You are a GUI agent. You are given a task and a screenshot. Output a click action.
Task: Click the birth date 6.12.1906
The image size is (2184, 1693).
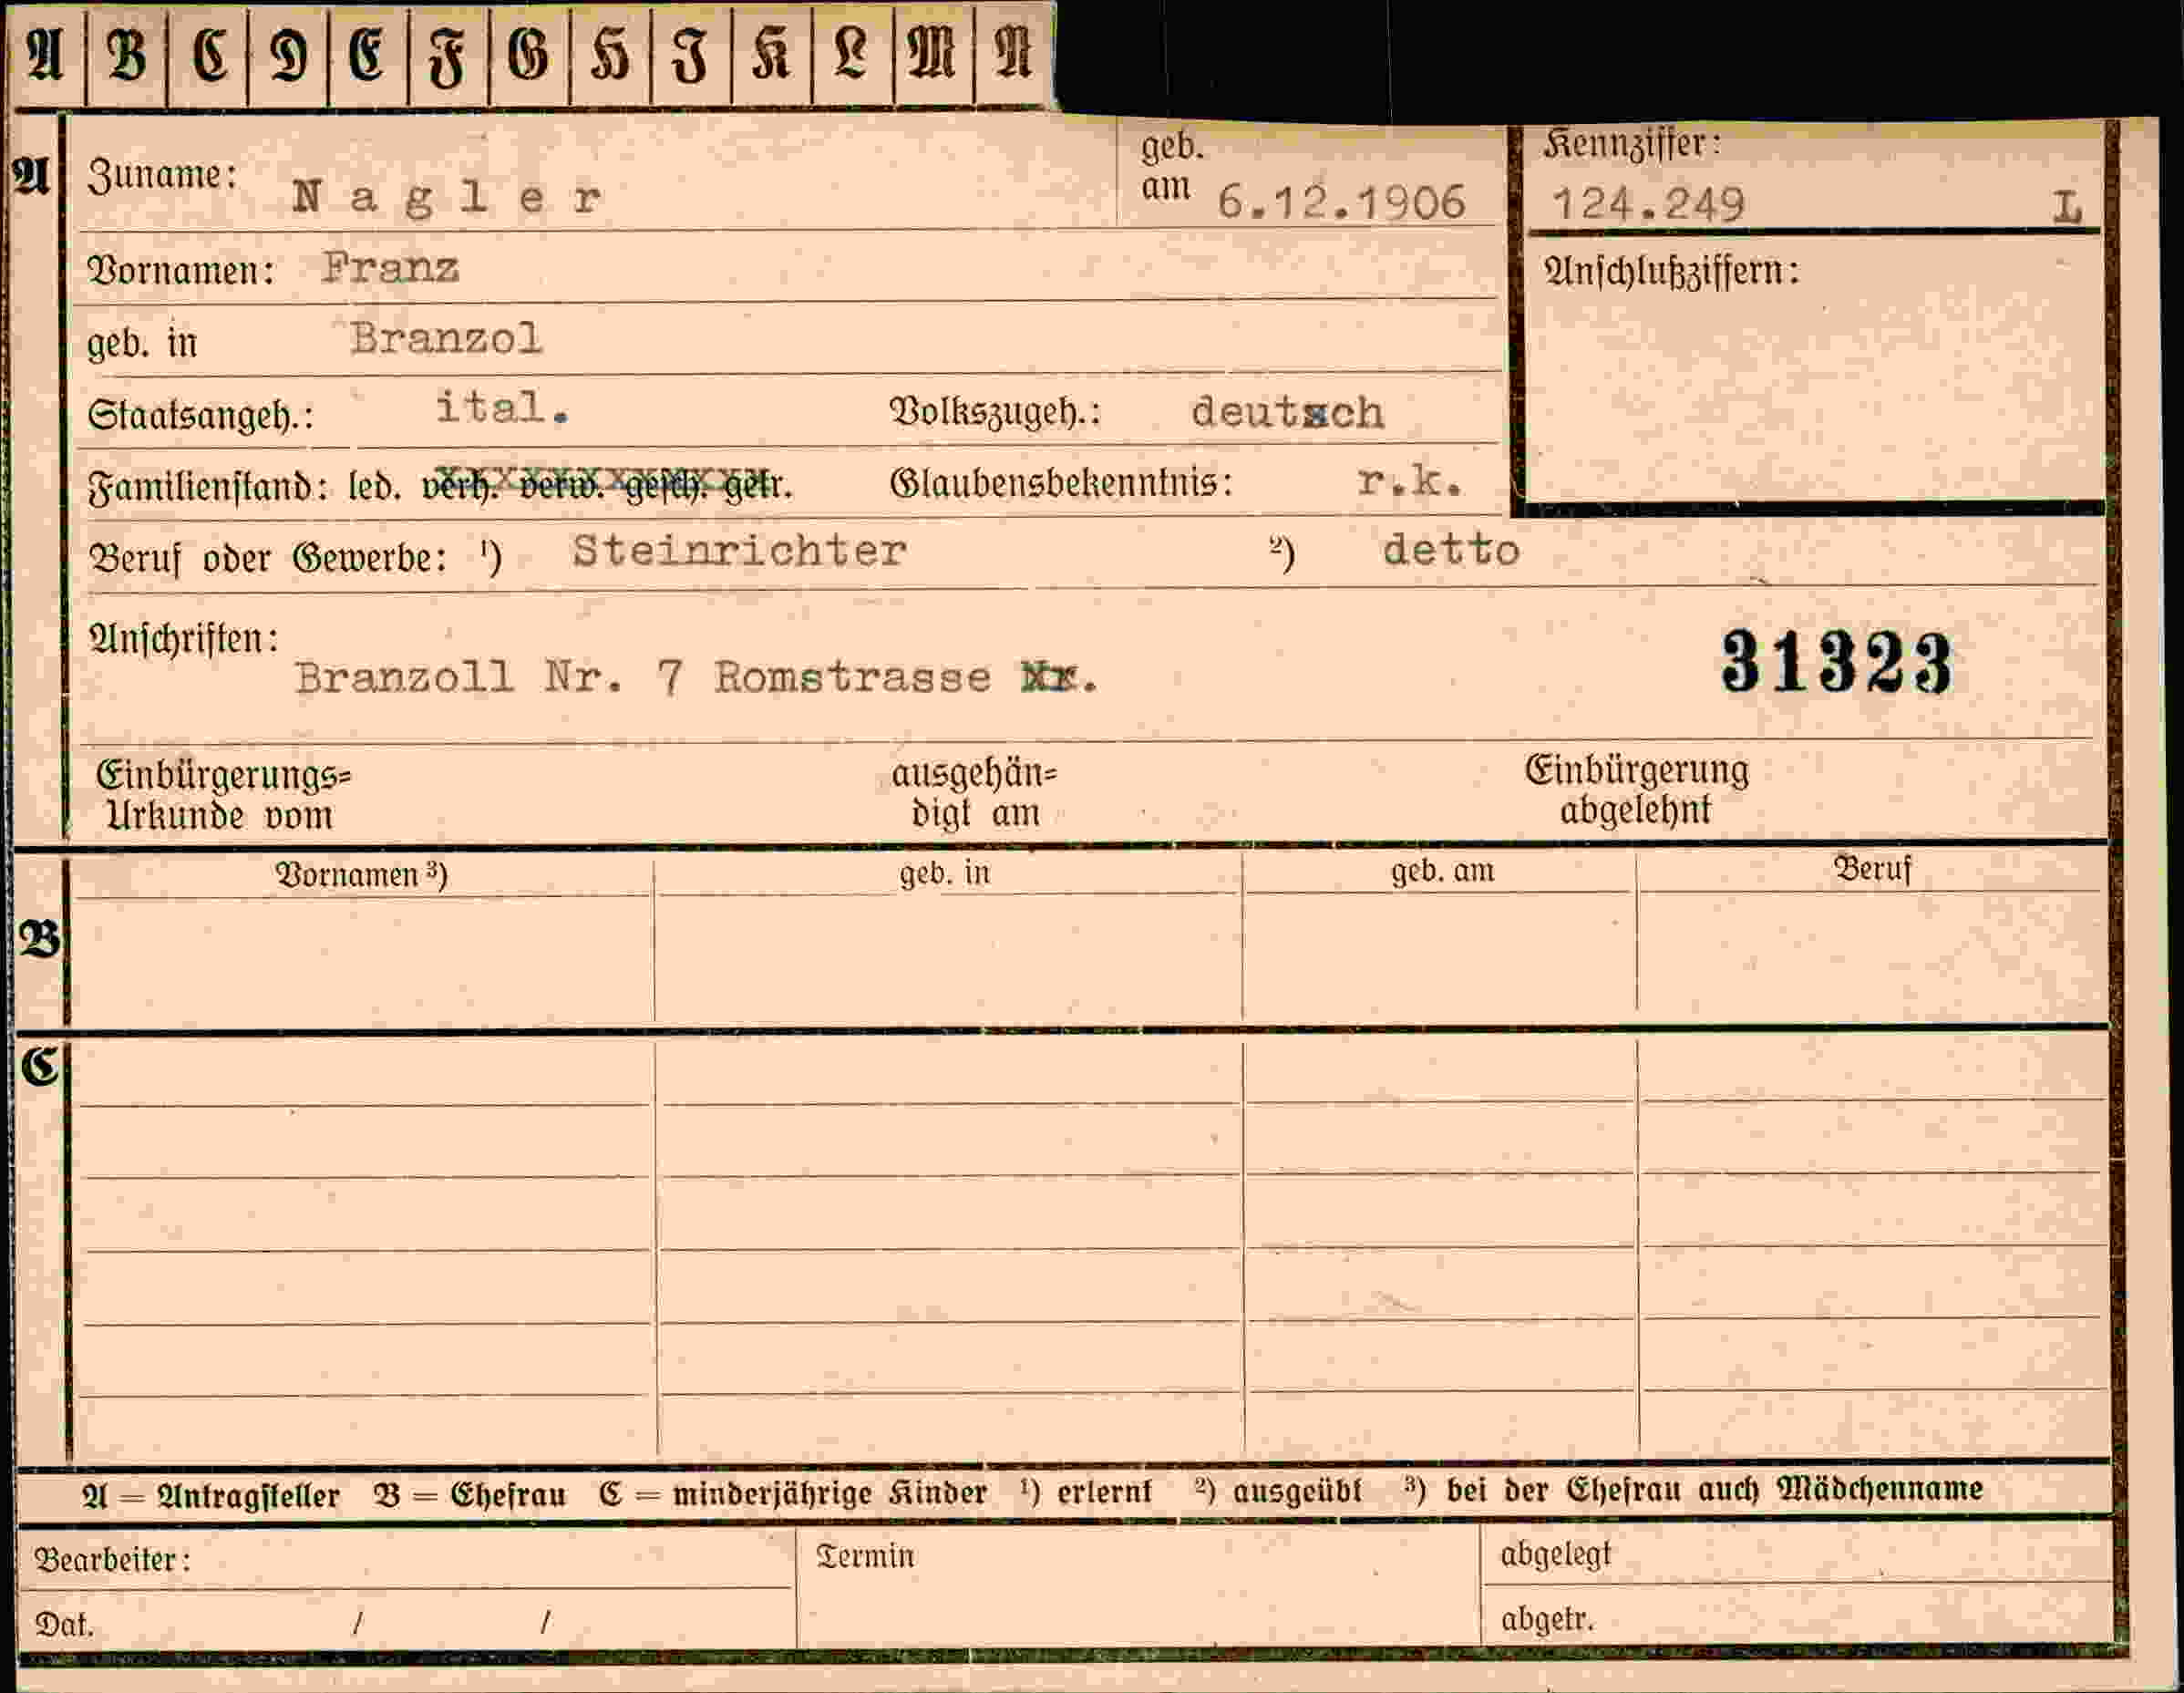click(1341, 203)
